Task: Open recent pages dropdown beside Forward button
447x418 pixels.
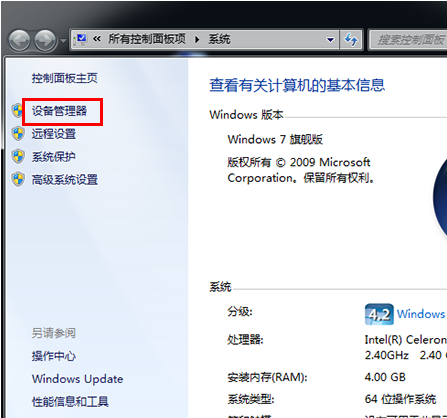Action: 63,41
